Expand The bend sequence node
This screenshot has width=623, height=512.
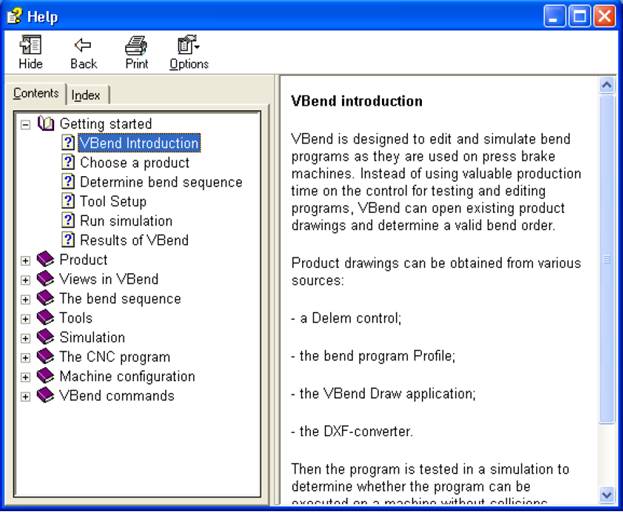(x=25, y=299)
